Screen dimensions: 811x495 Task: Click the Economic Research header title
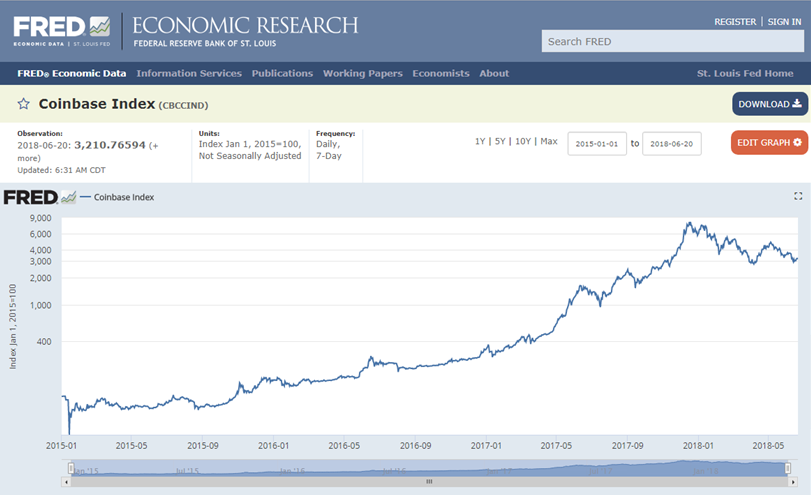[245, 25]
